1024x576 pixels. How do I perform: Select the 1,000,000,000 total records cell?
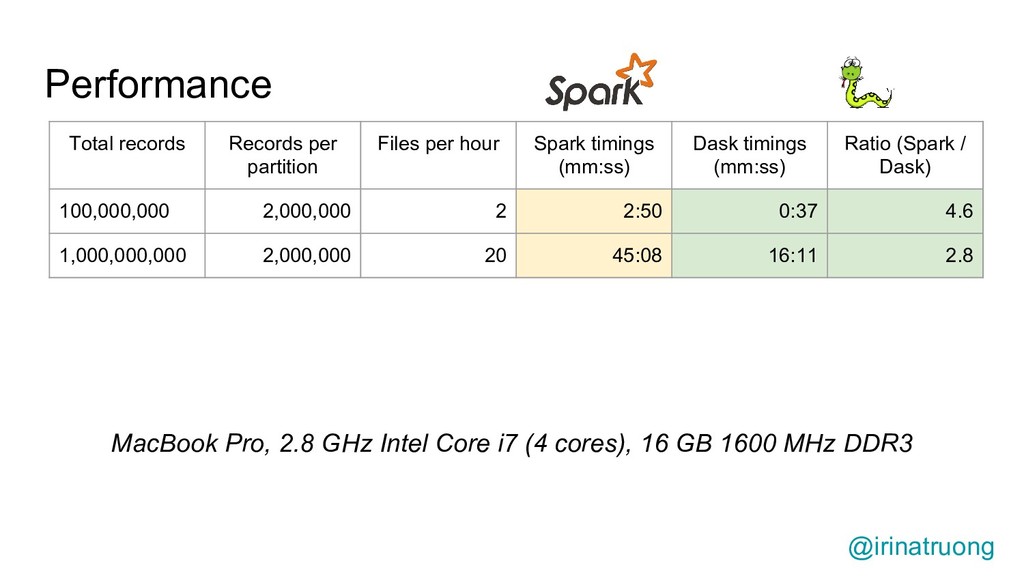coord(127,255)
